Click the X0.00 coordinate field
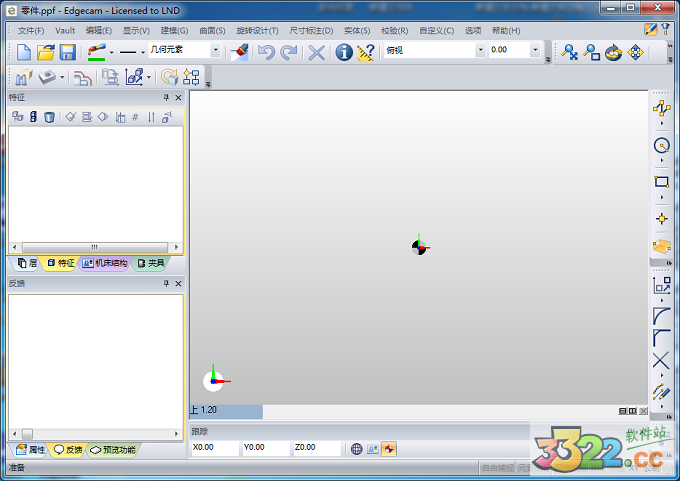This screenshot has width=680, height=481. click(215, 448)
